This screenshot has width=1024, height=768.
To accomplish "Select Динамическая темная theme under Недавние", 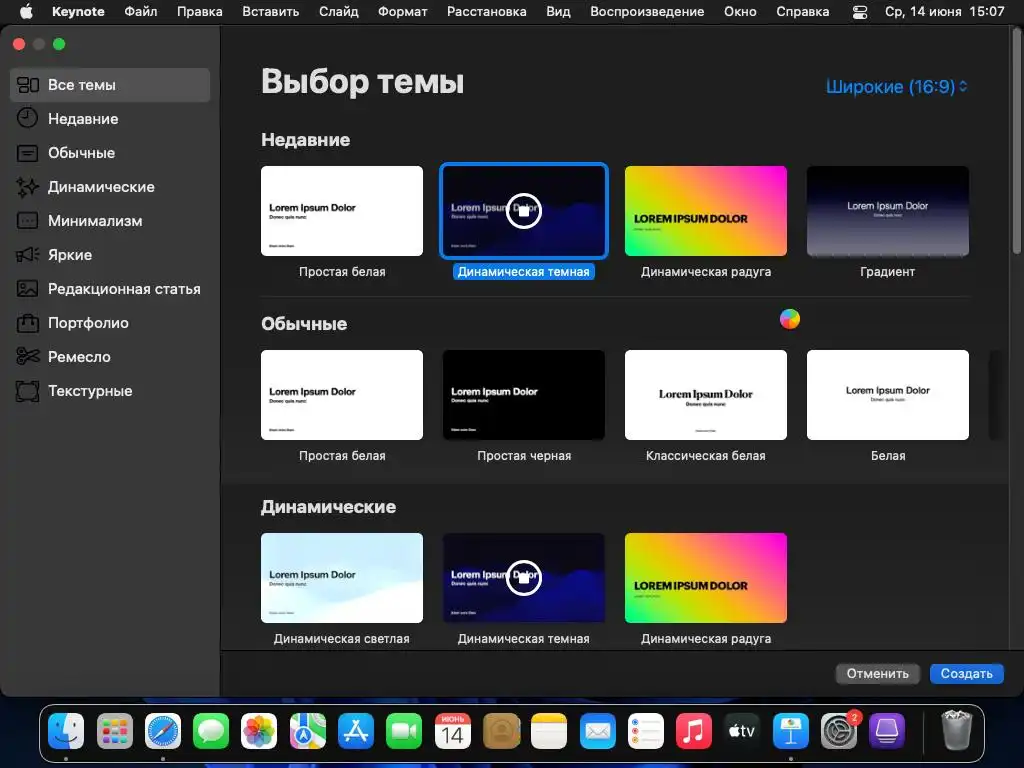I will [x=524, y=211].
